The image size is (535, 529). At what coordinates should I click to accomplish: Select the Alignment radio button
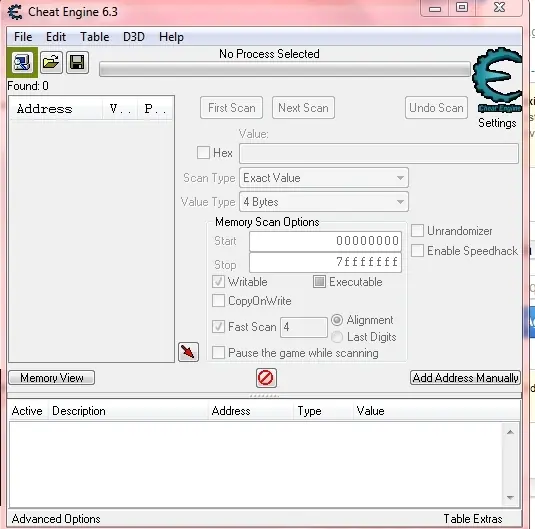point(337,320)
